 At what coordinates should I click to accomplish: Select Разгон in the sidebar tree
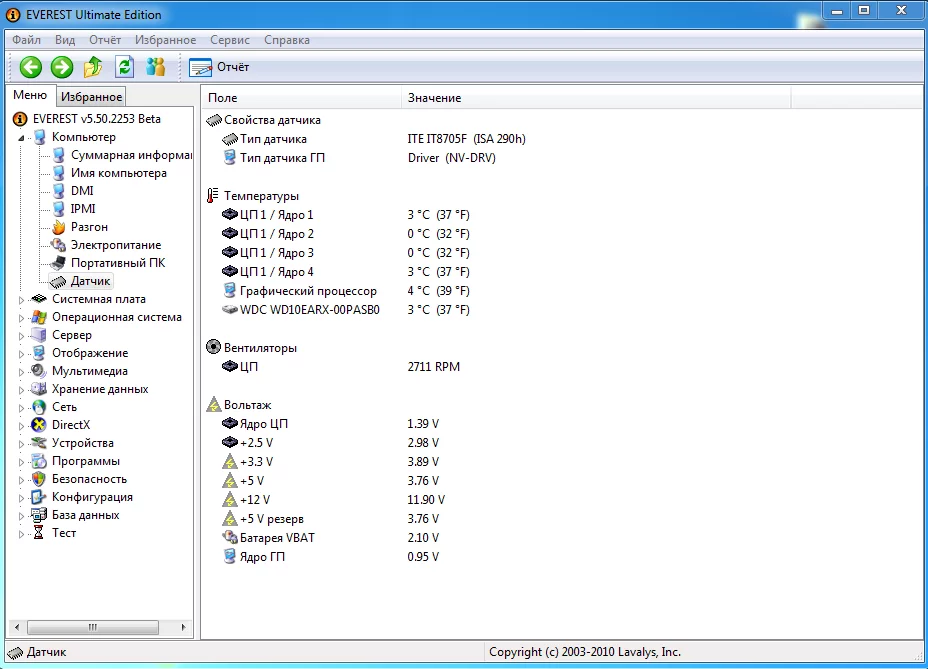(x=89, y=227)
